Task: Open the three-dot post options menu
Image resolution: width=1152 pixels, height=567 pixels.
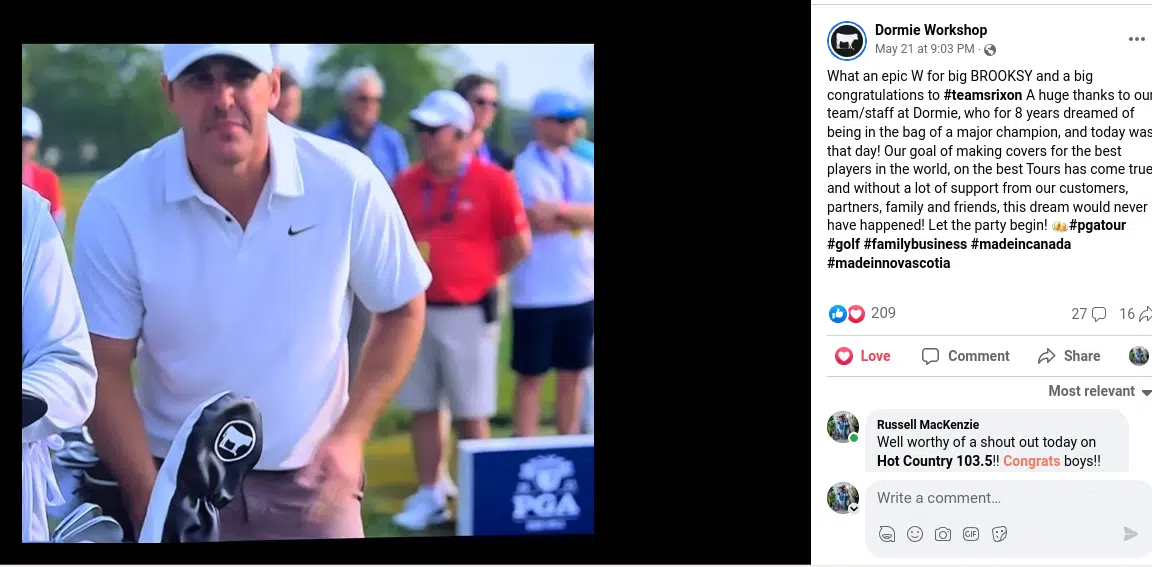Action: pos(1136,40)
